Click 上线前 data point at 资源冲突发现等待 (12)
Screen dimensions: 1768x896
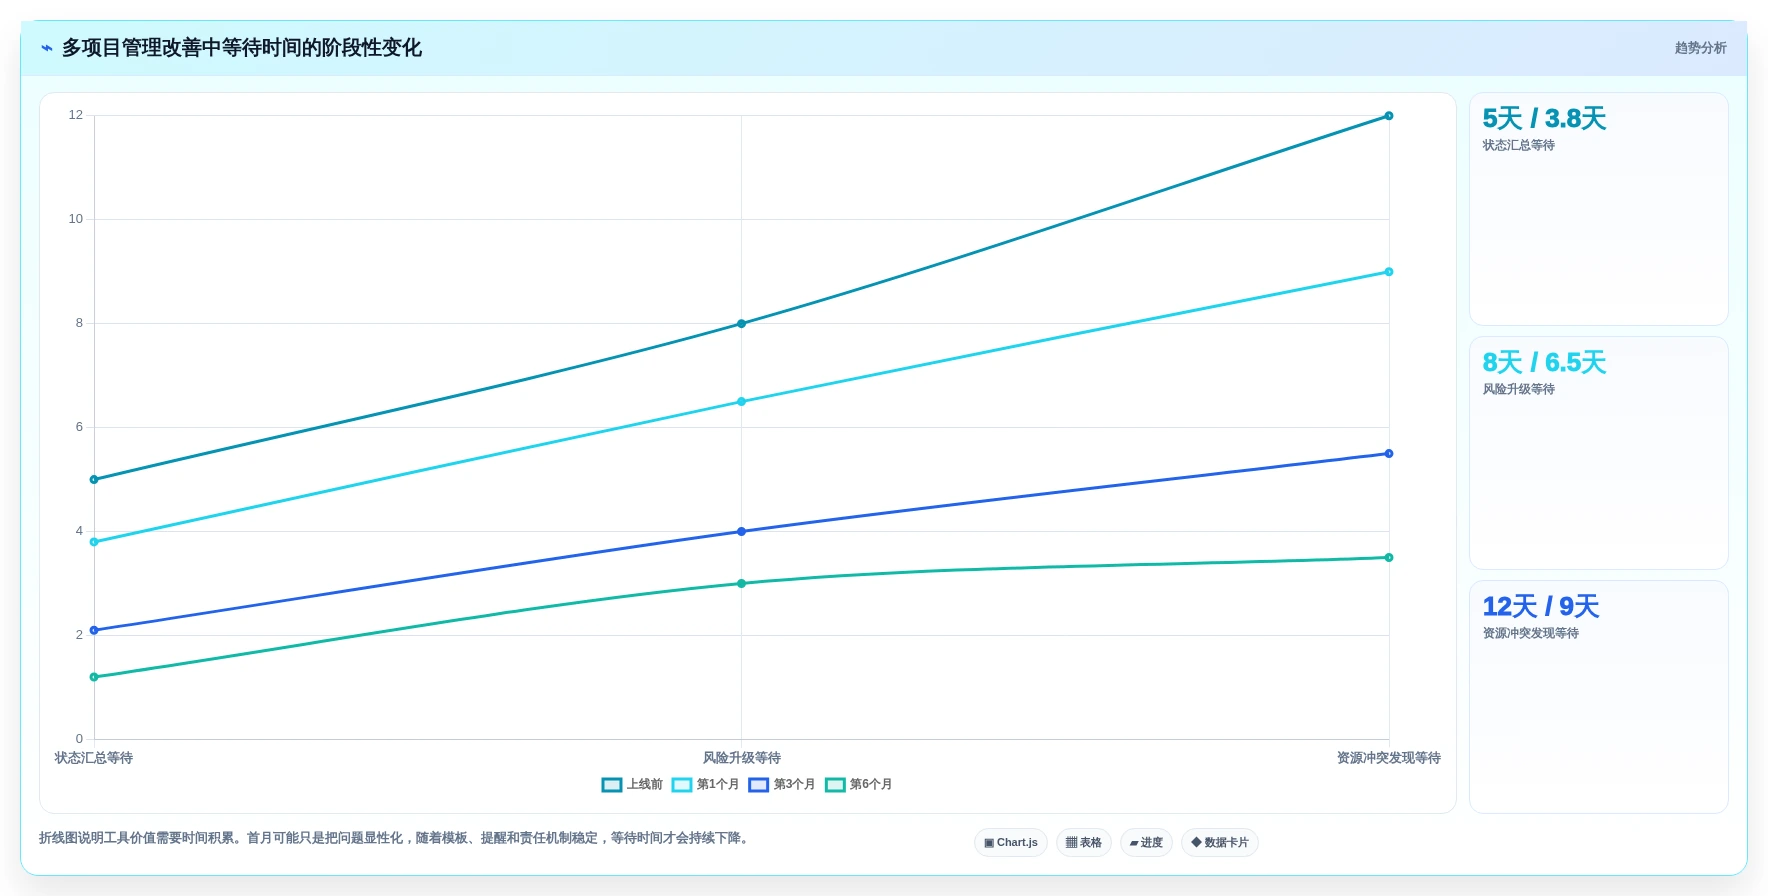pyautogui.click(x=1389, y=116)
